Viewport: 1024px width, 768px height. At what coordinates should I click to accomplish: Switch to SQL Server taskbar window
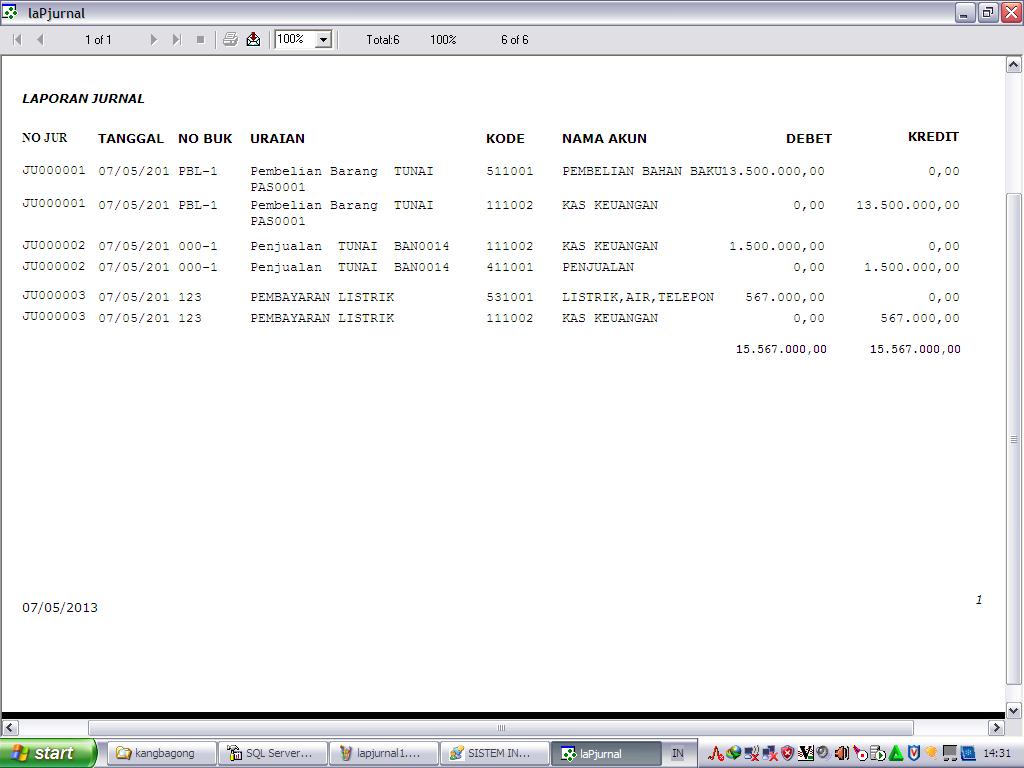(x=270, y=753)
